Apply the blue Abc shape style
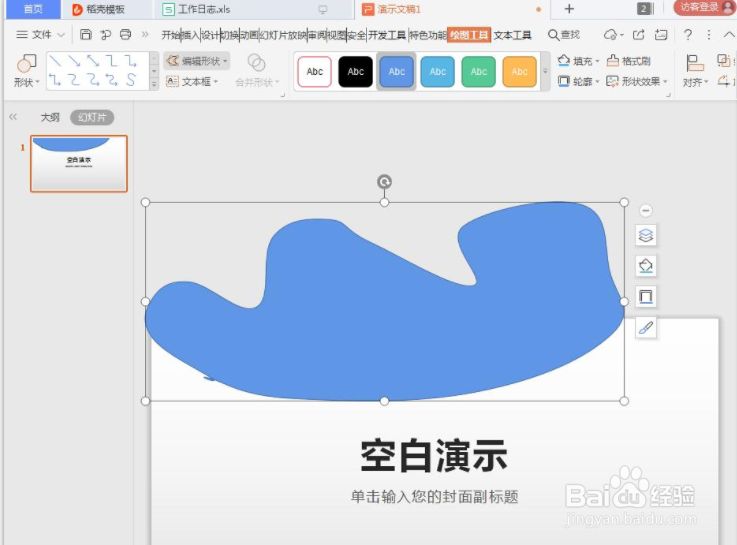Image resolution: width=737 pixels, height=545 pixels. pyautogui.click(x=397, y=71)
